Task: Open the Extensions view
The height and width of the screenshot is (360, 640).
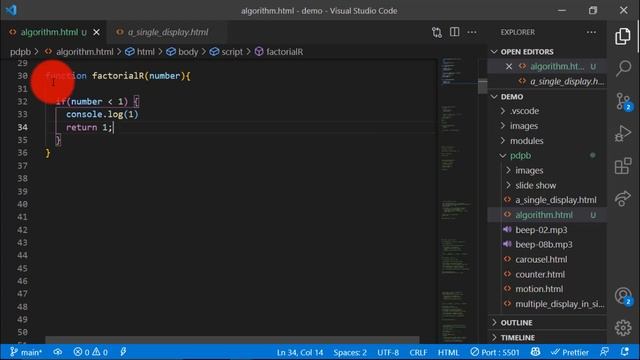Action: [623, 166]
